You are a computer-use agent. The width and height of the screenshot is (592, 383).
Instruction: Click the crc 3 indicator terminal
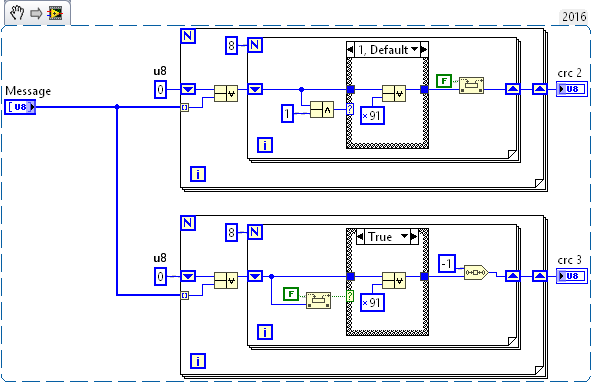pyautogui.click(x=572, y=276)
